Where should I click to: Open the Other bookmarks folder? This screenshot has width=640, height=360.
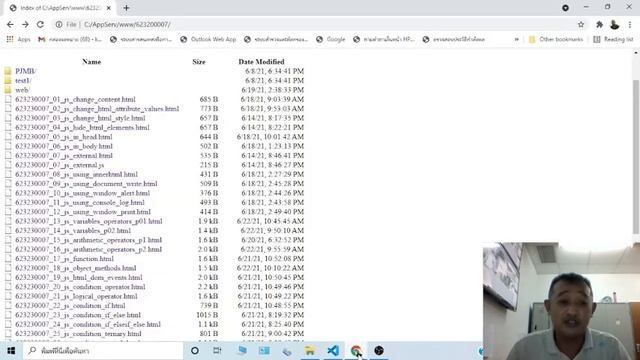coord(556,39)
